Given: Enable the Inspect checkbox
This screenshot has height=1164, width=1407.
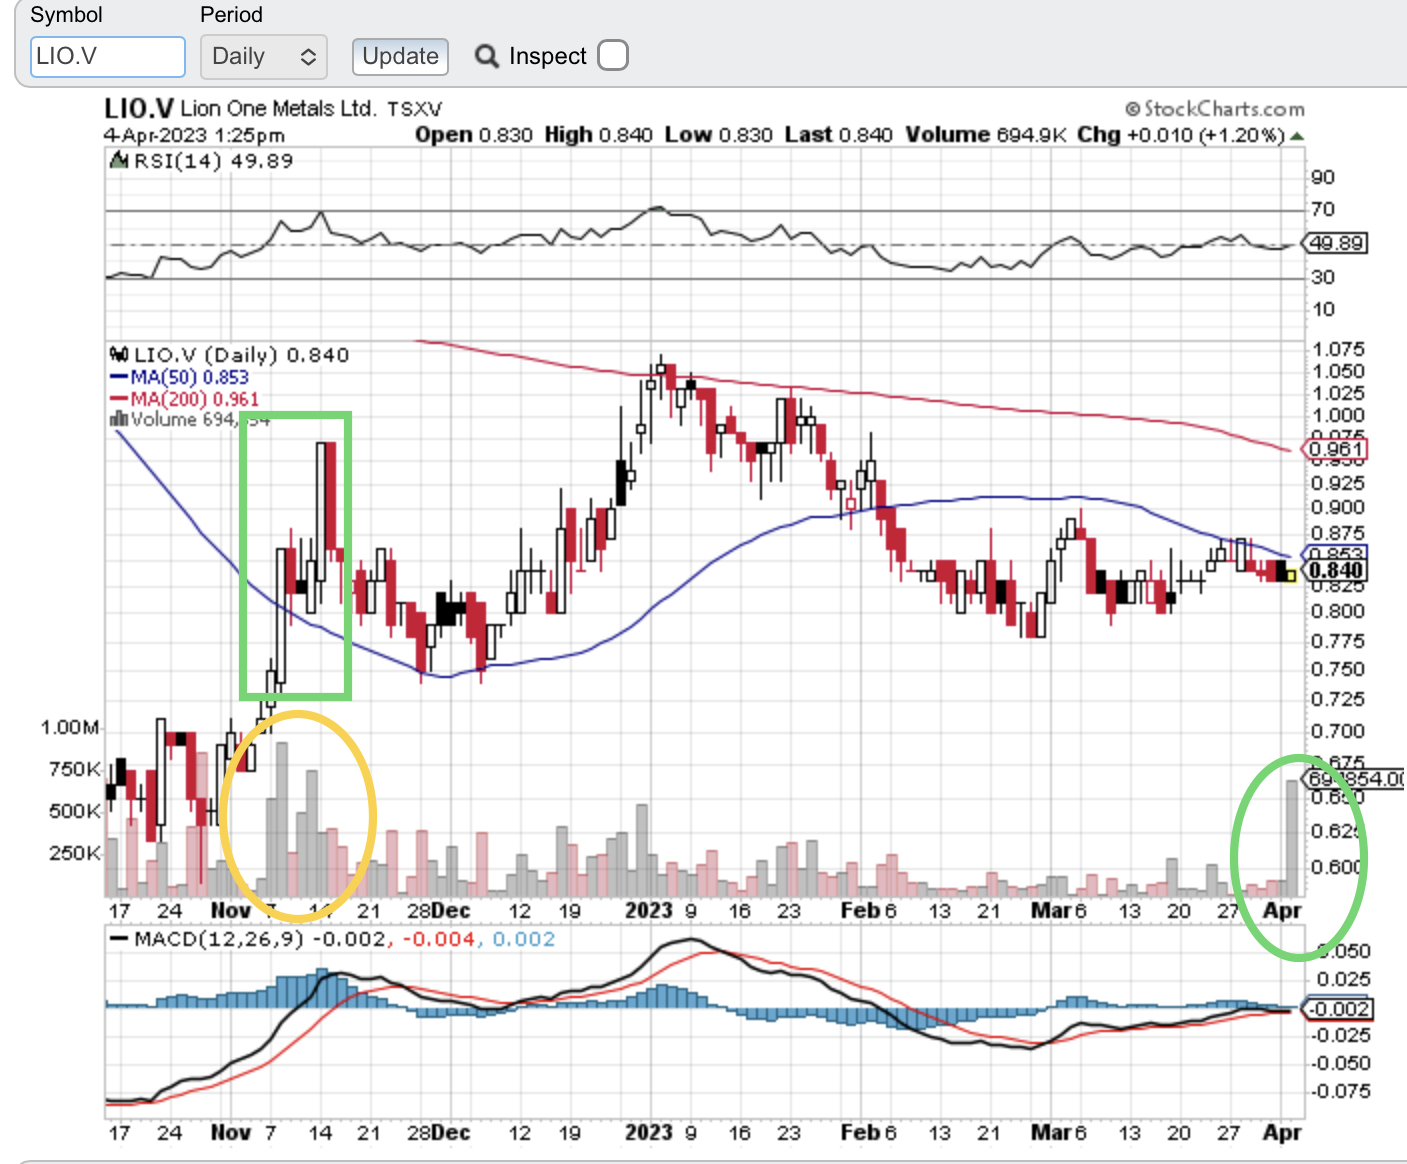Looking at the screenshot, I should pyautogui.click(x=612, y=56).
